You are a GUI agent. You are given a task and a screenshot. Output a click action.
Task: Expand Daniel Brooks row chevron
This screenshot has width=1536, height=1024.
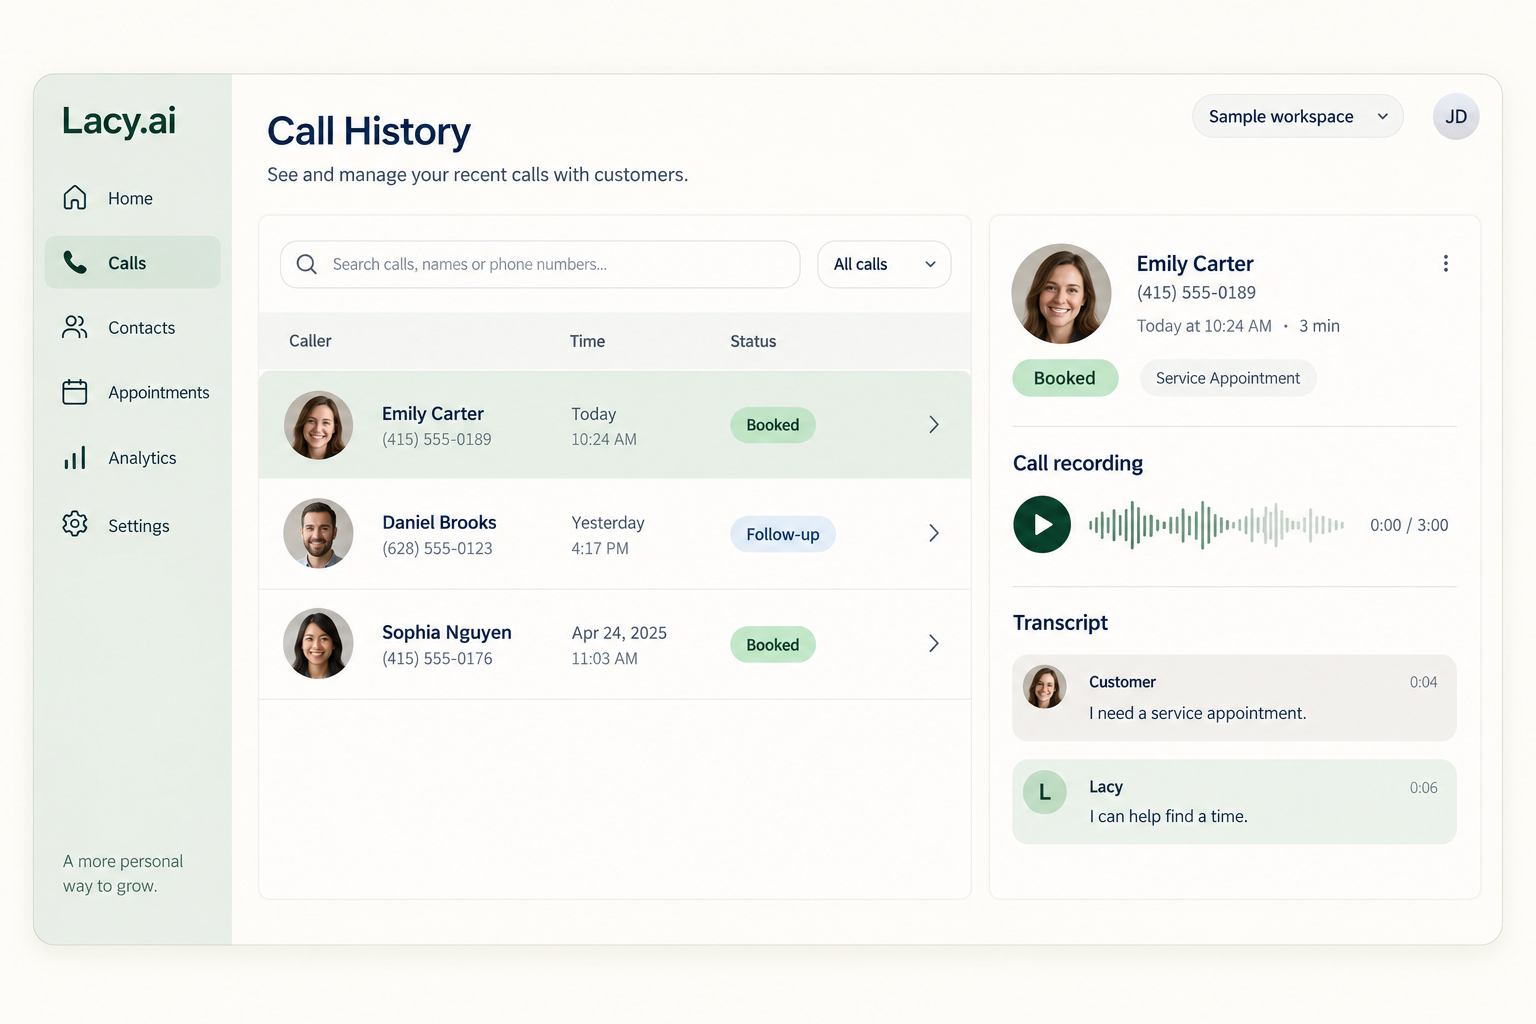pyautogui.click(x=934, y=533)
